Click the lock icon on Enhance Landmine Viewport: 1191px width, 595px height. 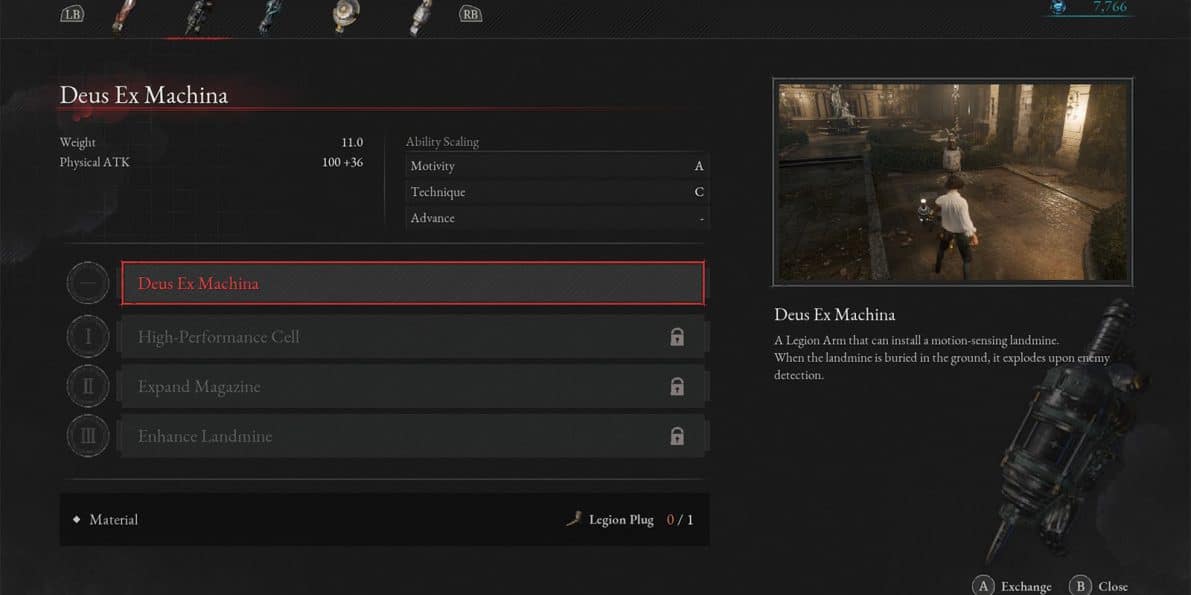(x=677, y=436)
